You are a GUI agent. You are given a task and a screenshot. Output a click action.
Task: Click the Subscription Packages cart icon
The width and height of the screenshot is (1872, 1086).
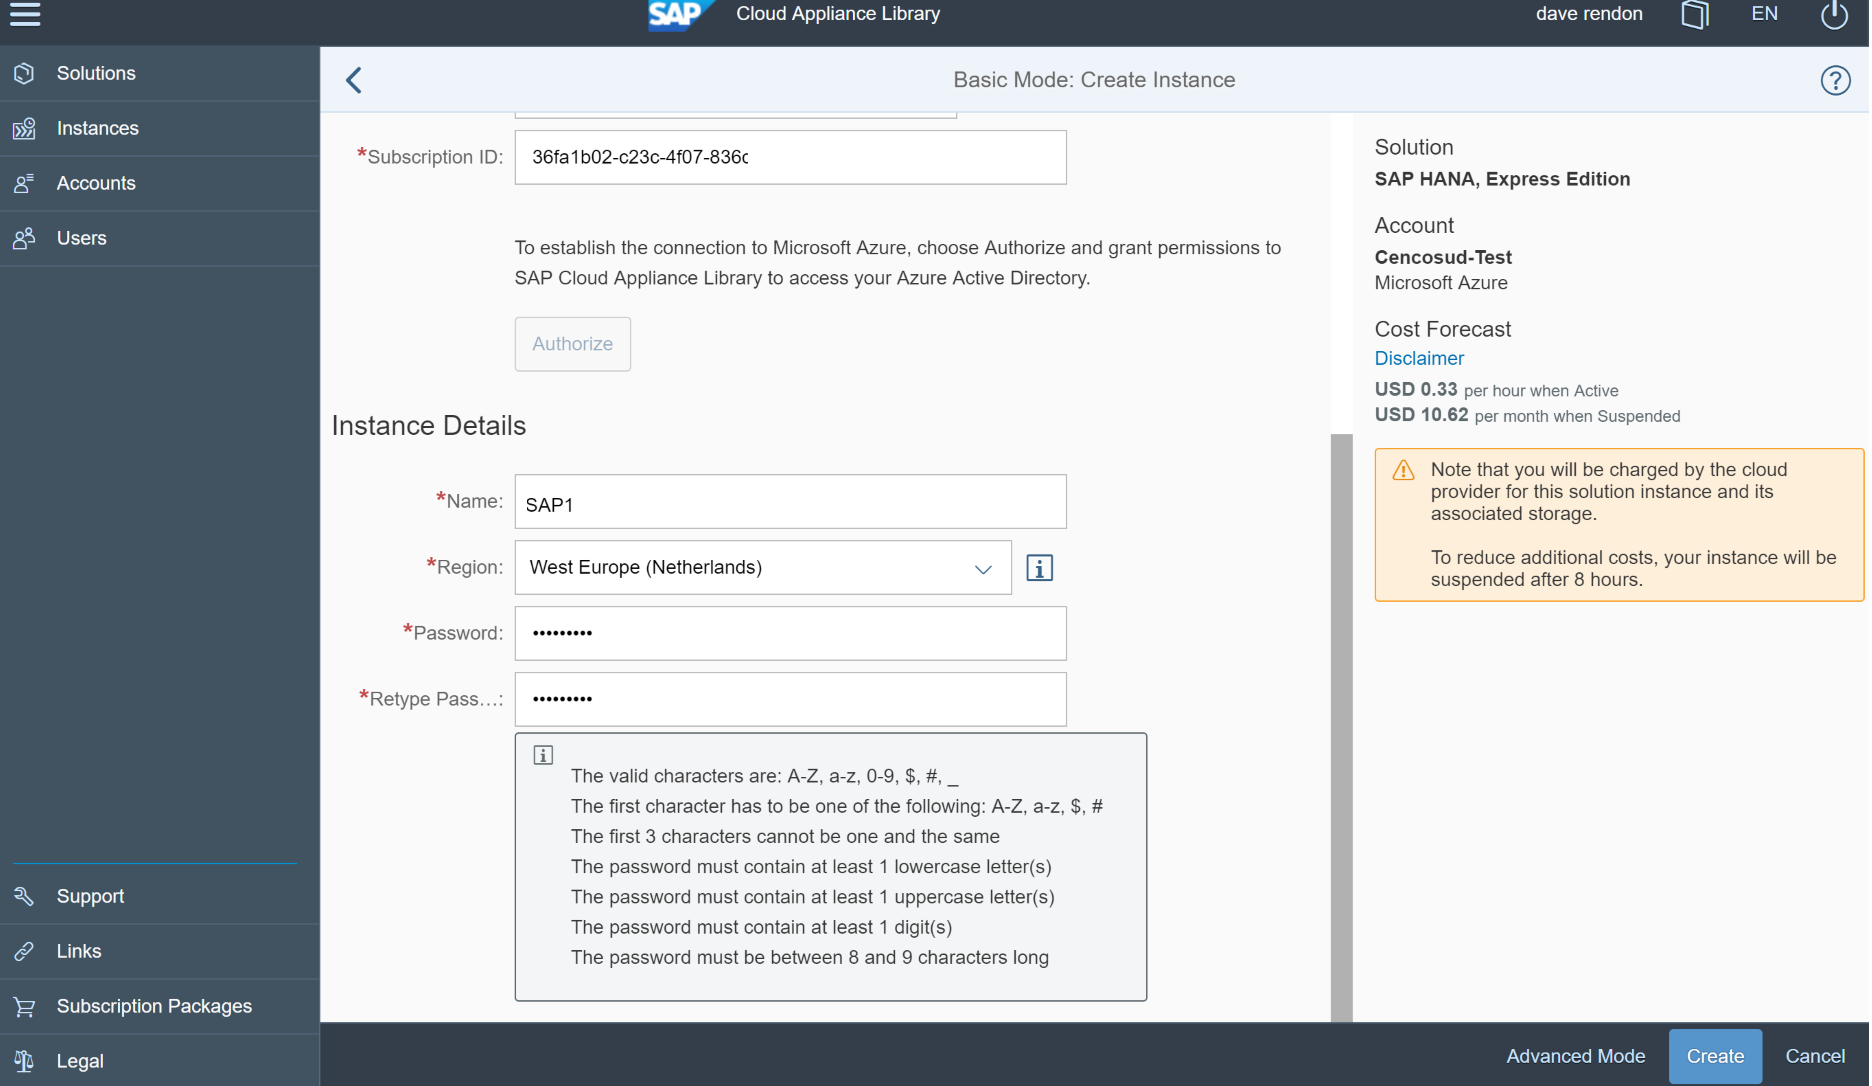(x=25, y=1006)
